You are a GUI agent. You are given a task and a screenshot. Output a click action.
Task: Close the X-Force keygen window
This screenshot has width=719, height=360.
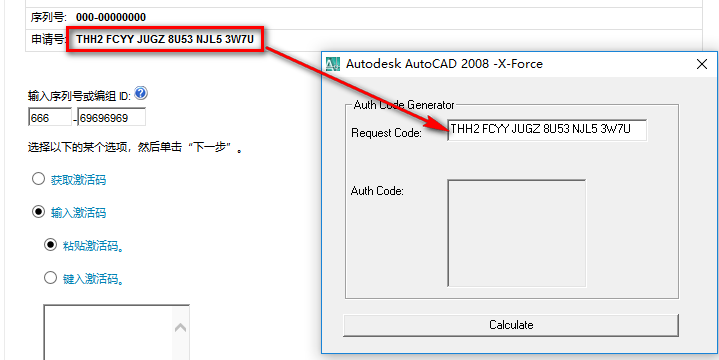pyautogui.click(x=702, y=64)
